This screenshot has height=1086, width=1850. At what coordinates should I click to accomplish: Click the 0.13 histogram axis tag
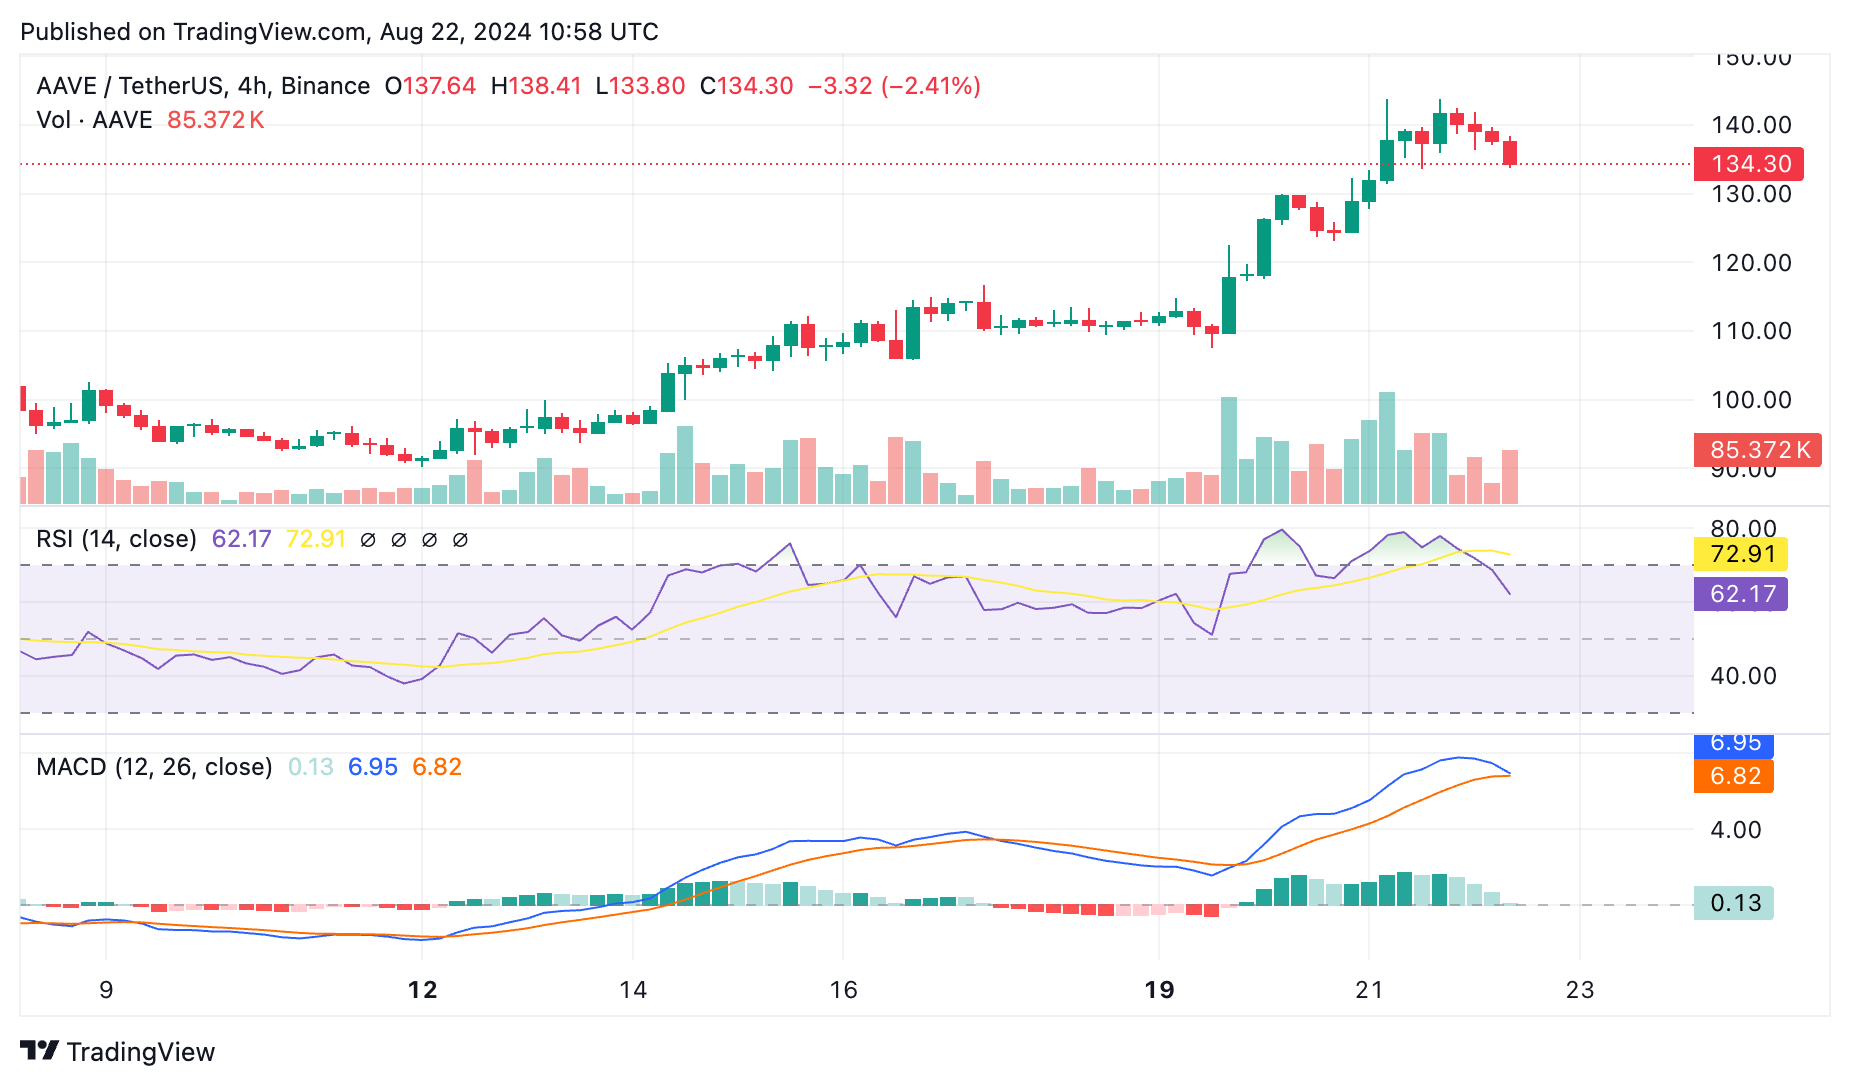(1734, 903)
